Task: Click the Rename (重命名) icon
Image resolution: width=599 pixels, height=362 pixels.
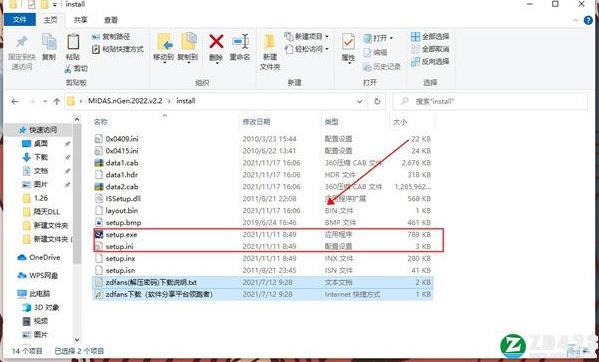Action: pos(241,41)
